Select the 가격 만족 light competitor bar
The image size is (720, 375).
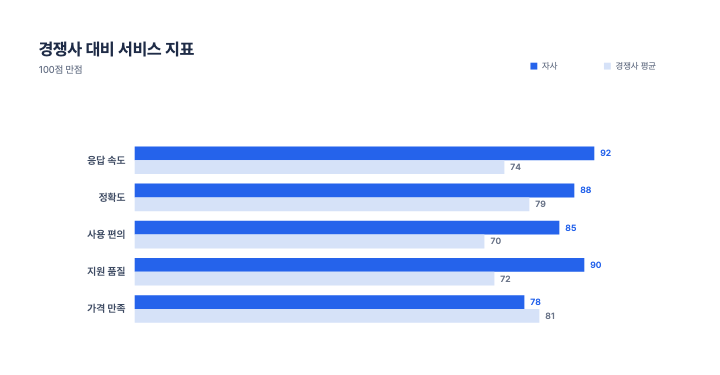(x=337, y=316)
